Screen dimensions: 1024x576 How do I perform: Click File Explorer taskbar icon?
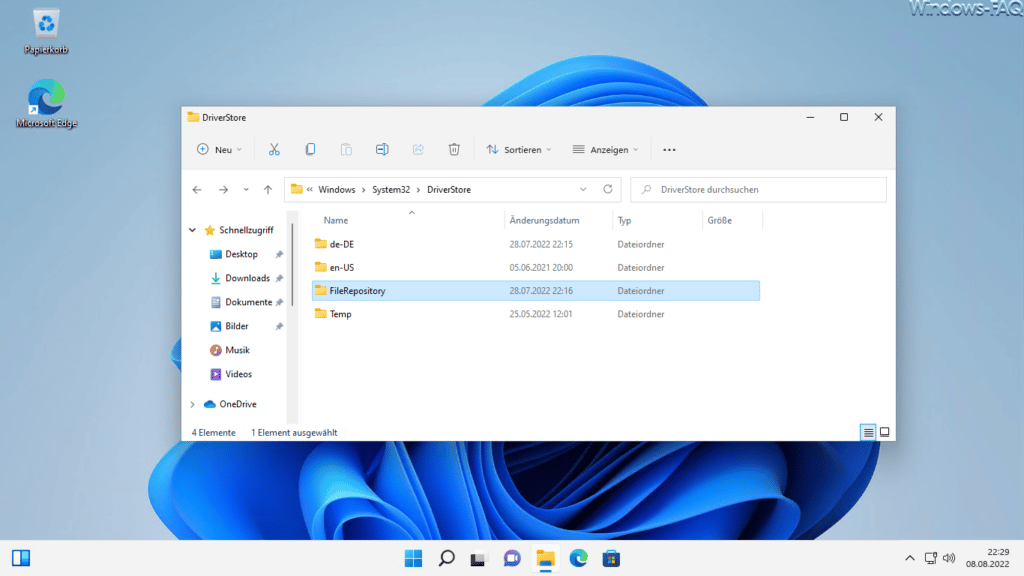point(545,558)
